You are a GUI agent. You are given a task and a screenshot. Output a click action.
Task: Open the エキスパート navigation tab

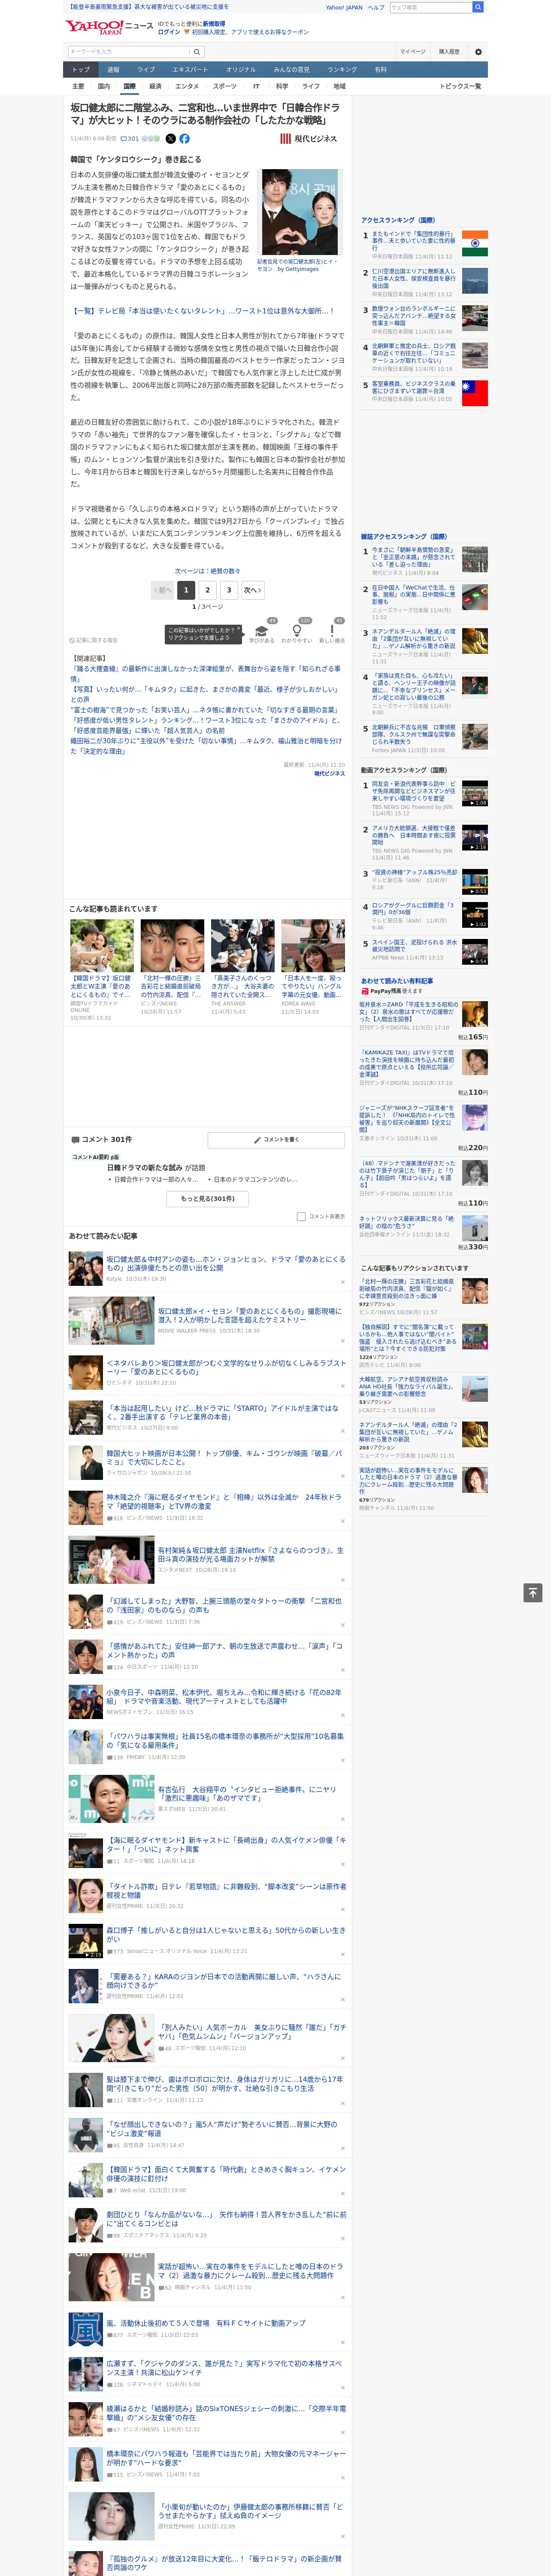(190, 70)
